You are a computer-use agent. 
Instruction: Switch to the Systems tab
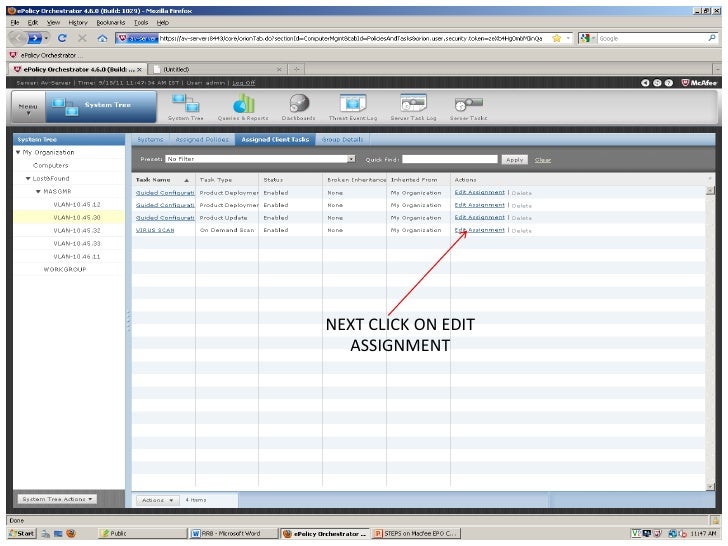click(x=150, y=139)
